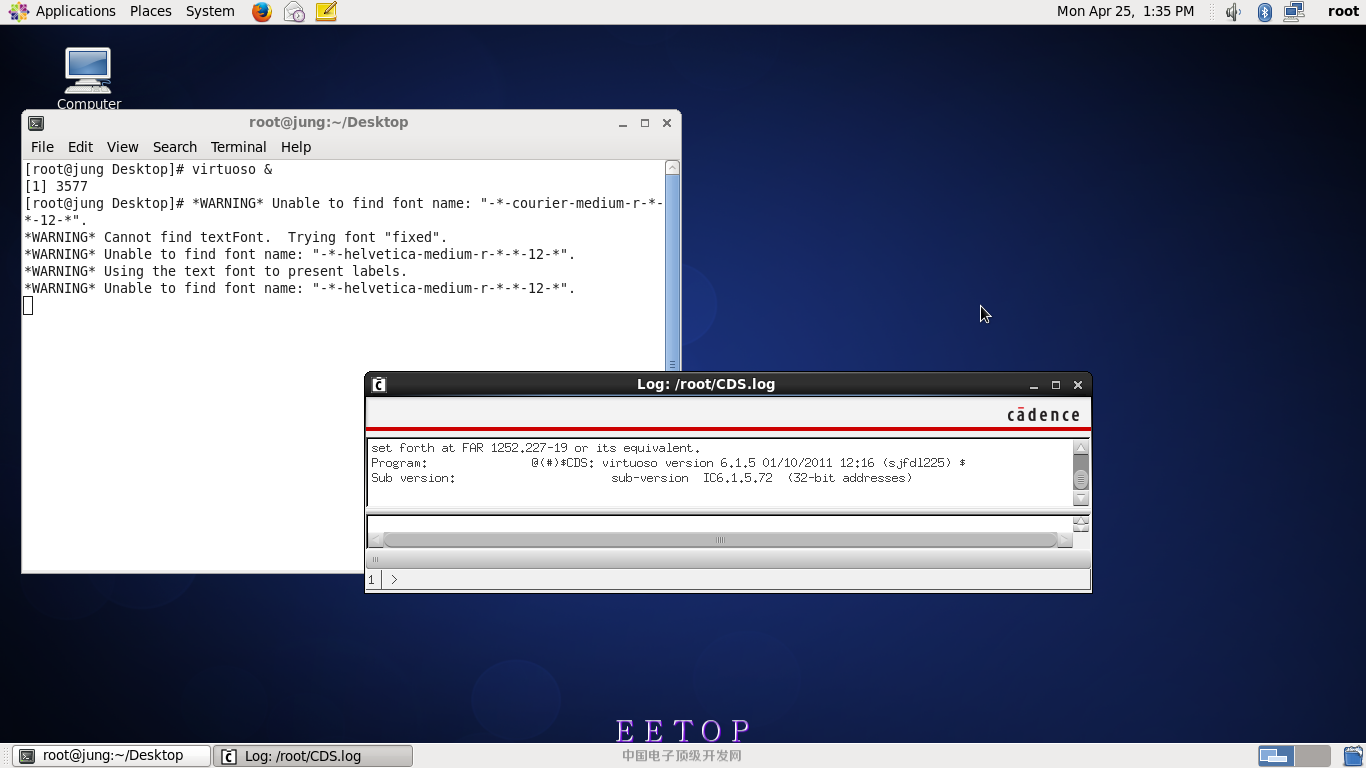Maximize the terminal window
The width and height of the screenshot is (1366, 768).
click(x=645, y=123)
